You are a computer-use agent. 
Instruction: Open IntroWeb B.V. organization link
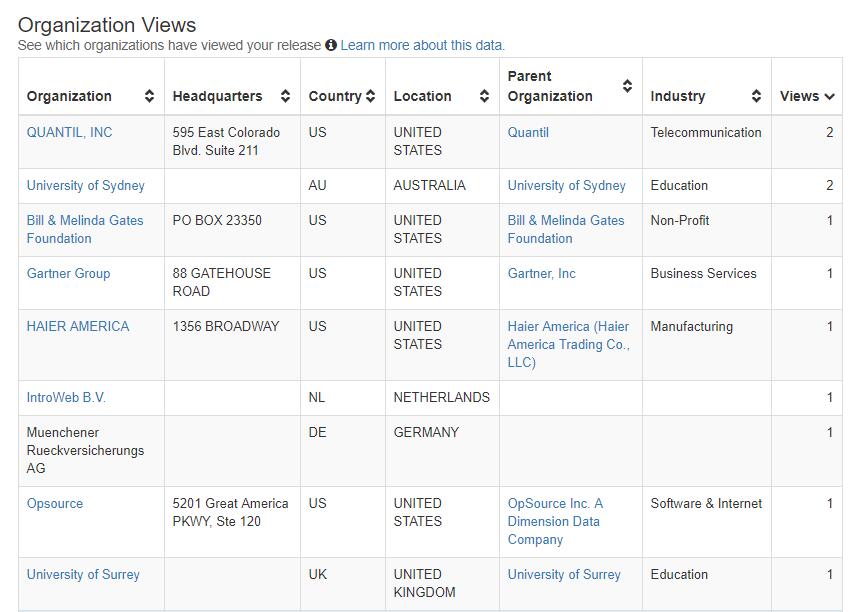(x=66, y=397)
